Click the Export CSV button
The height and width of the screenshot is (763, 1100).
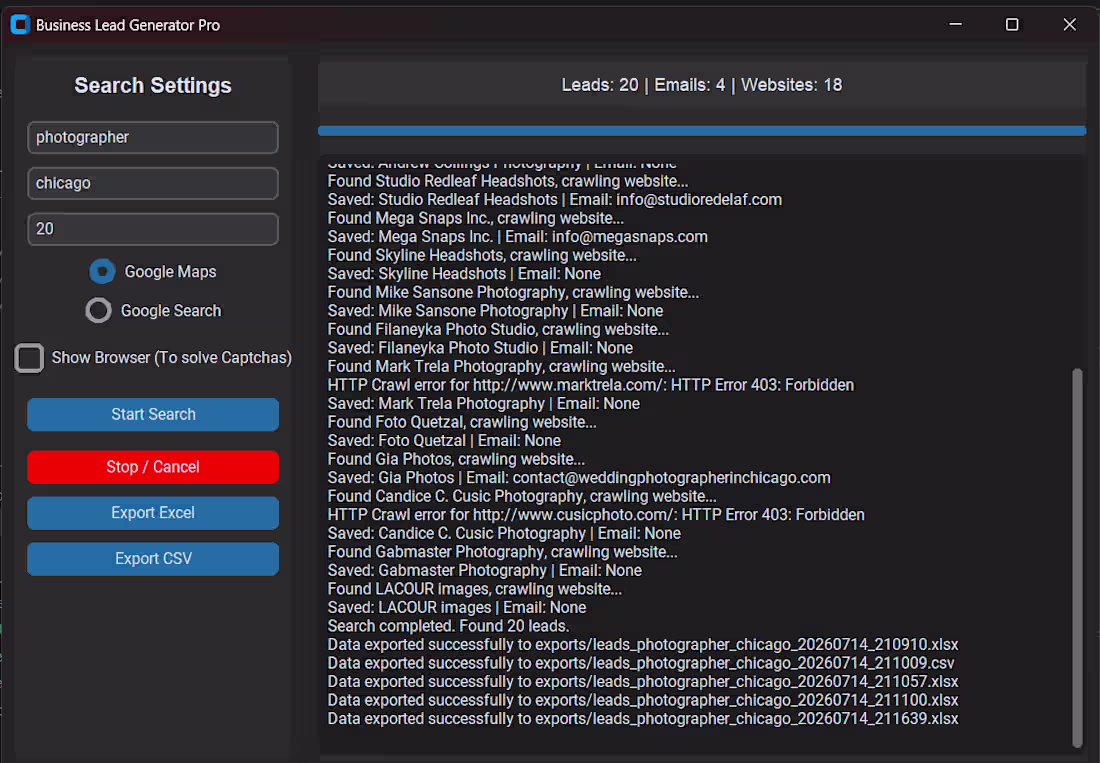[153, 559]
